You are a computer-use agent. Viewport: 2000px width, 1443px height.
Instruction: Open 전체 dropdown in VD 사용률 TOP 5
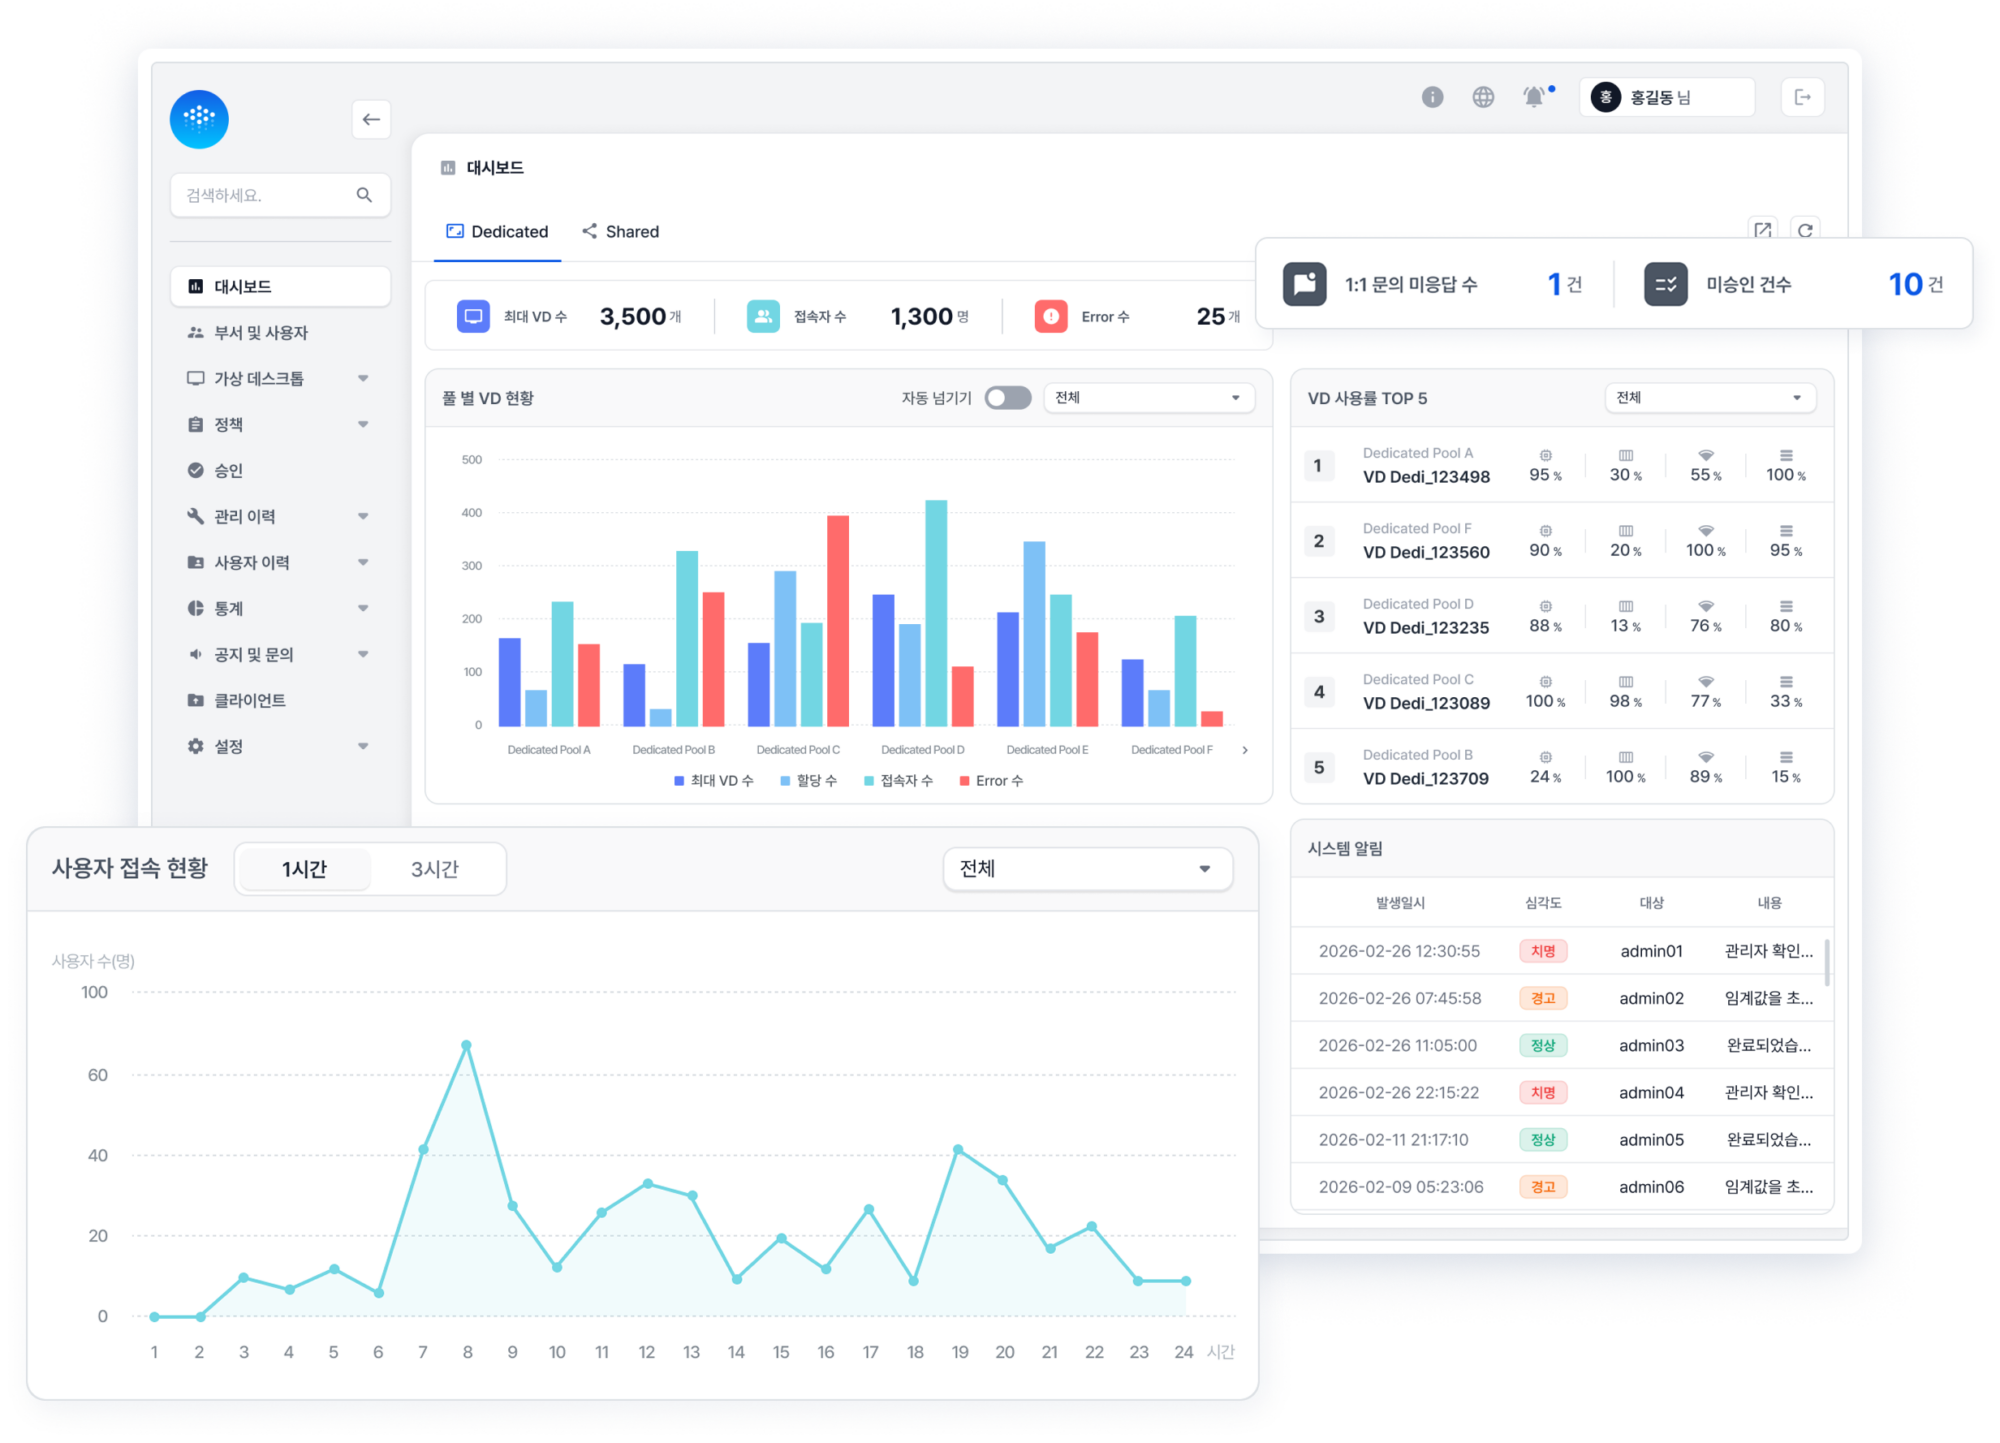pos(1709,398)
